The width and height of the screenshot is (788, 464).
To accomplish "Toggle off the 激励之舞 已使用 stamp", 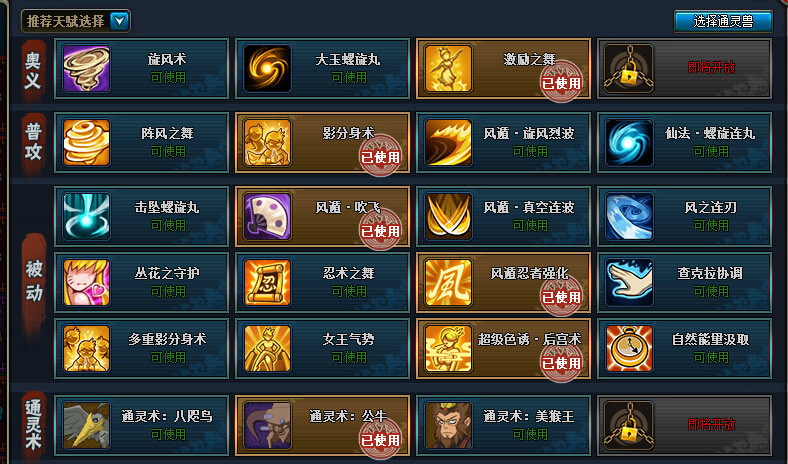I will (561, 81).
